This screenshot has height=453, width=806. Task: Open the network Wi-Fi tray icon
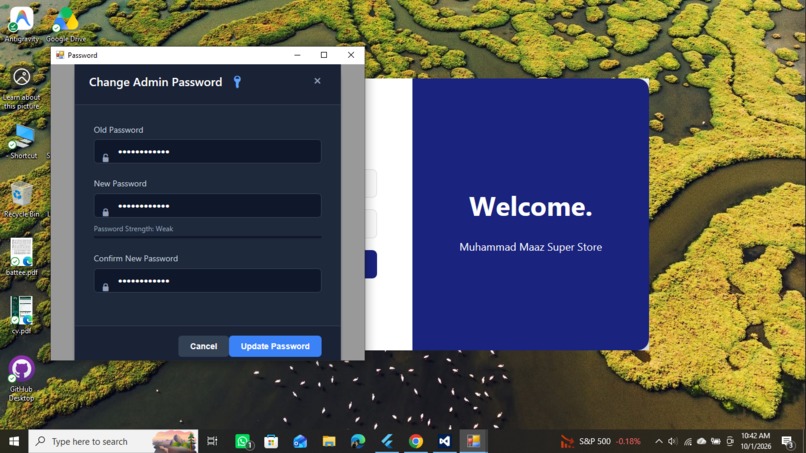tap(687, 441)
